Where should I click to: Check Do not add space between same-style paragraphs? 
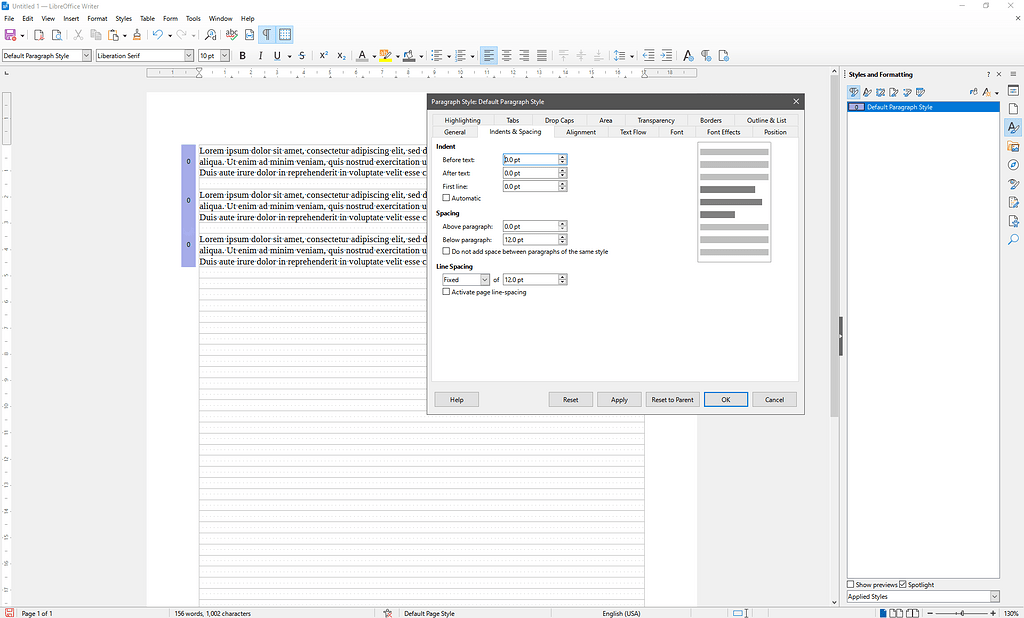click(x=446, y=251)
